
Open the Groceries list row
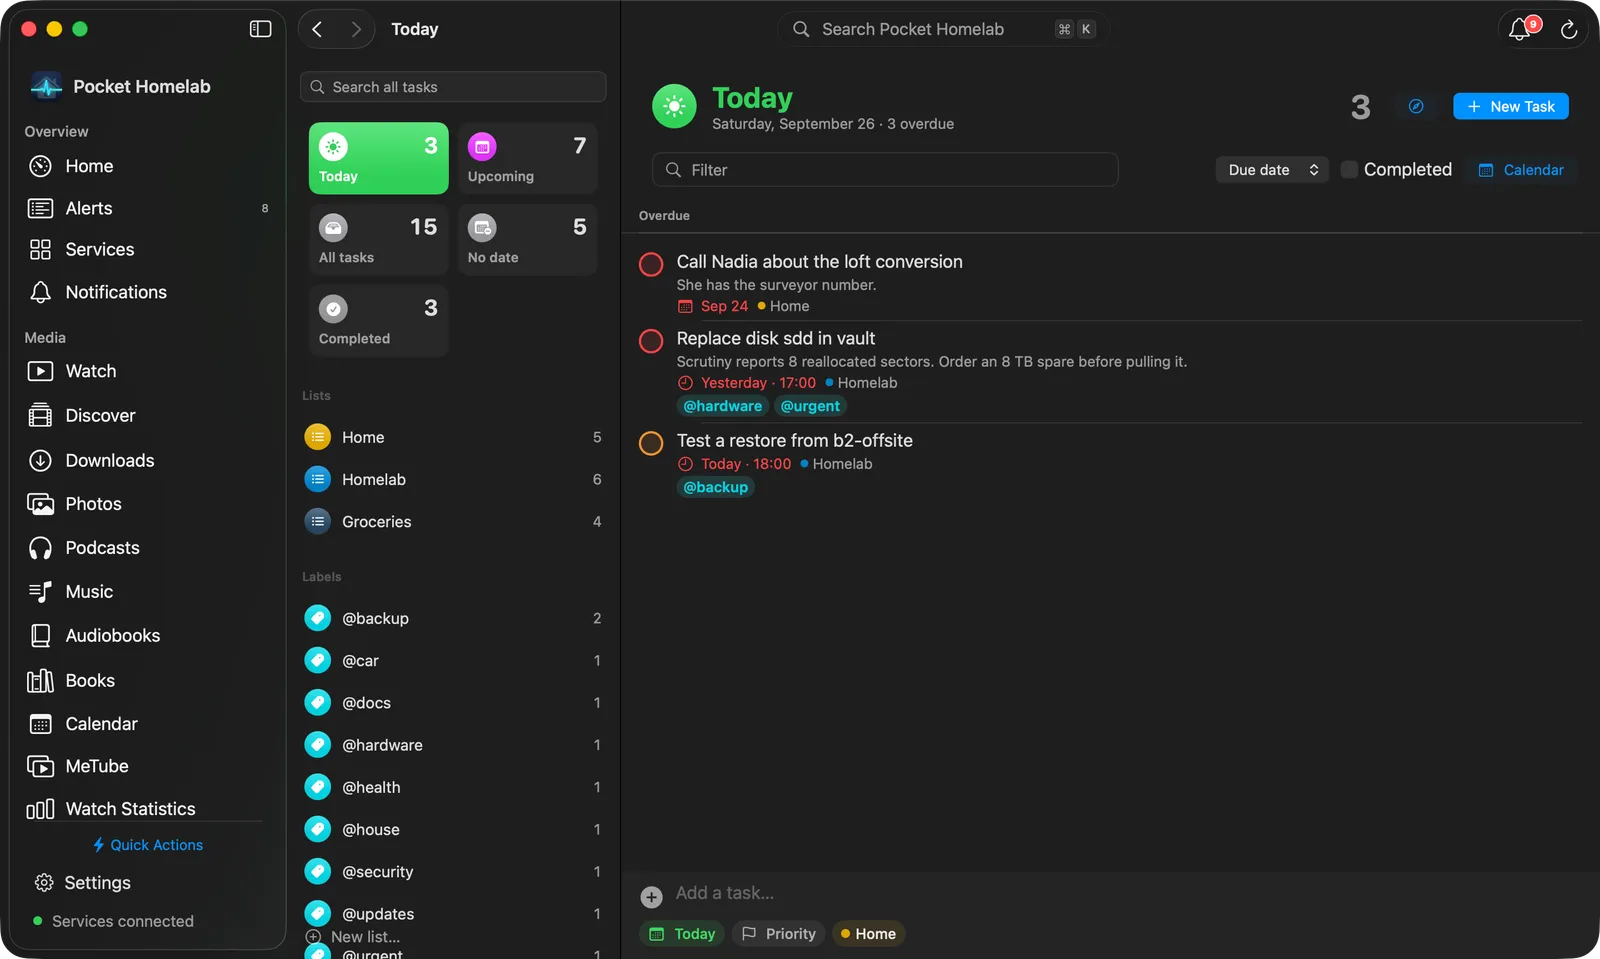click(453, 521)
